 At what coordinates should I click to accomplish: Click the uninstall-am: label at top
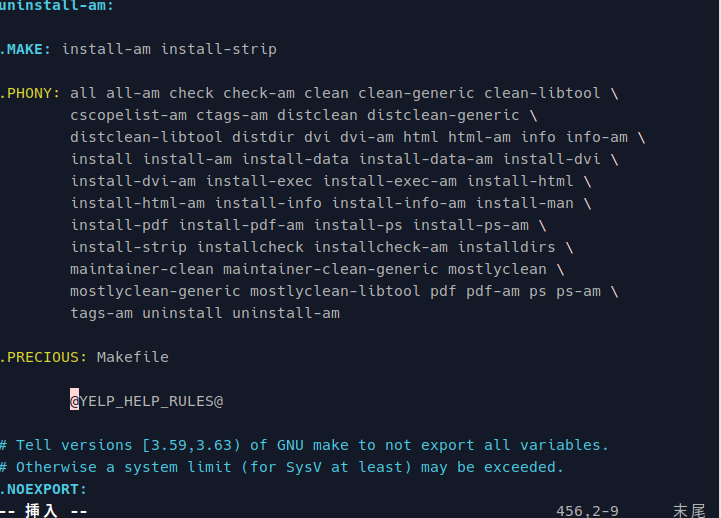click(x=56, y=6)
